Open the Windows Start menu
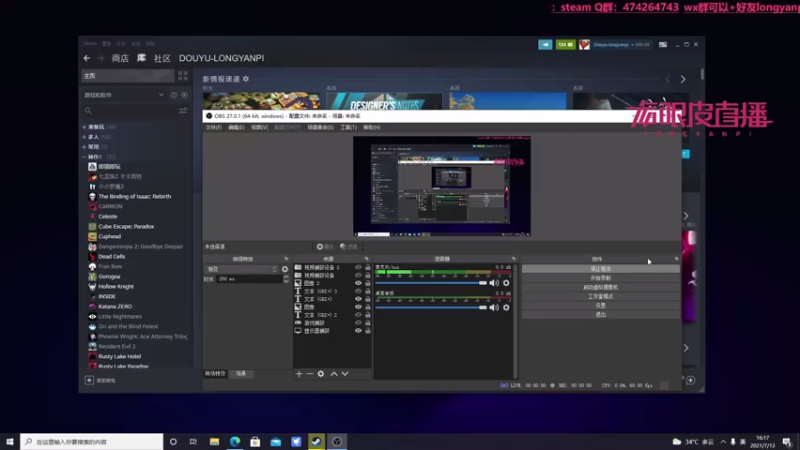Image resolution: width=800 pixels, height=450 pixels. 10,442
